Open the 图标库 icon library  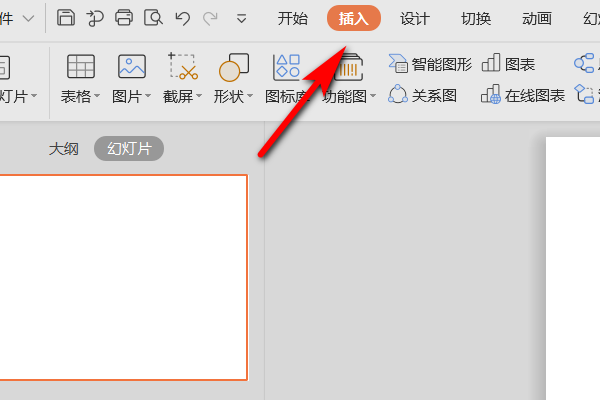[287, 78]
